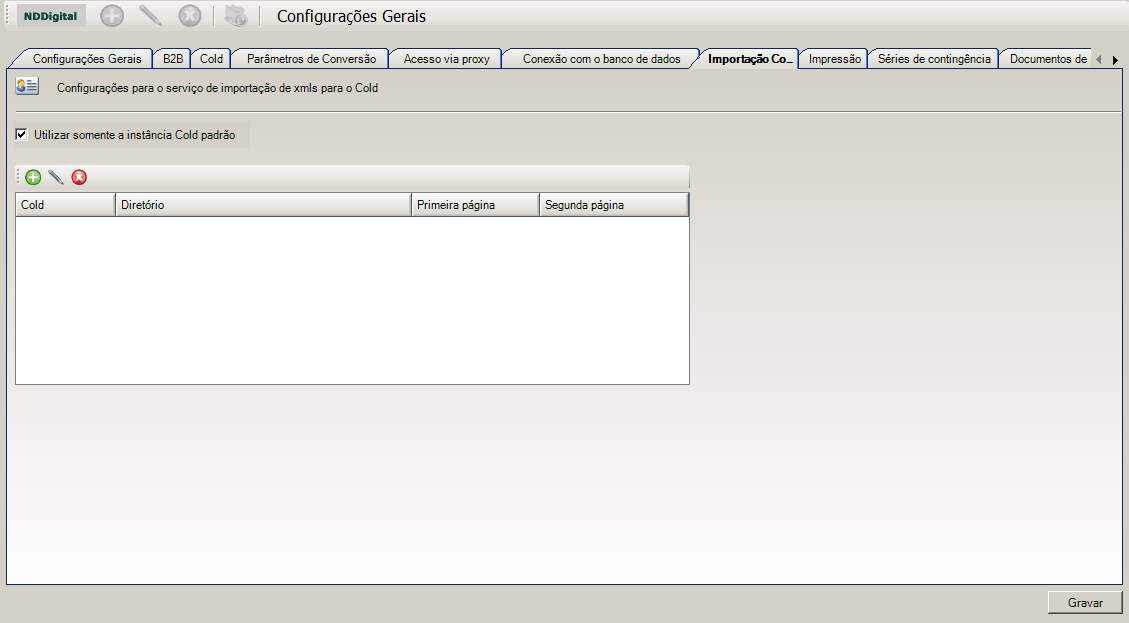The height and width of the screenshot is (623, 1129).
Task: Click the Gravar button
Action: click(x=1085, y=603)
